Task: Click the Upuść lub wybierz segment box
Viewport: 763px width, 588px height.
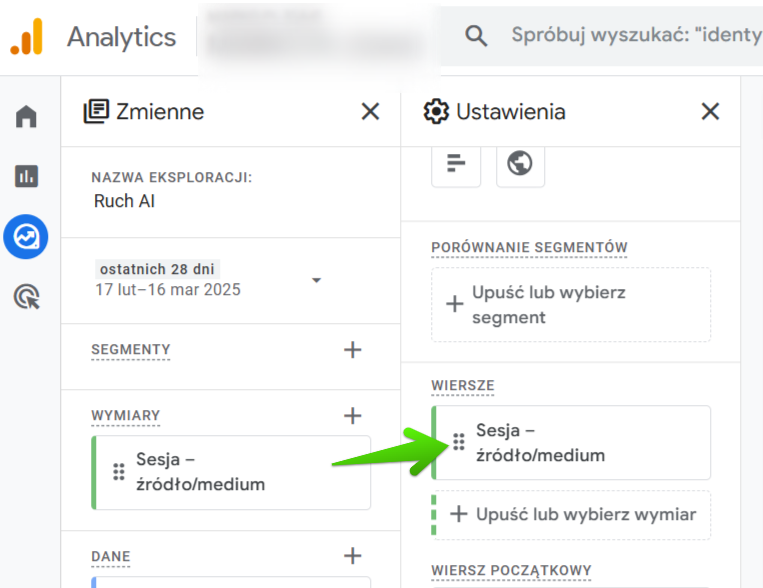Action: point(571,305)
